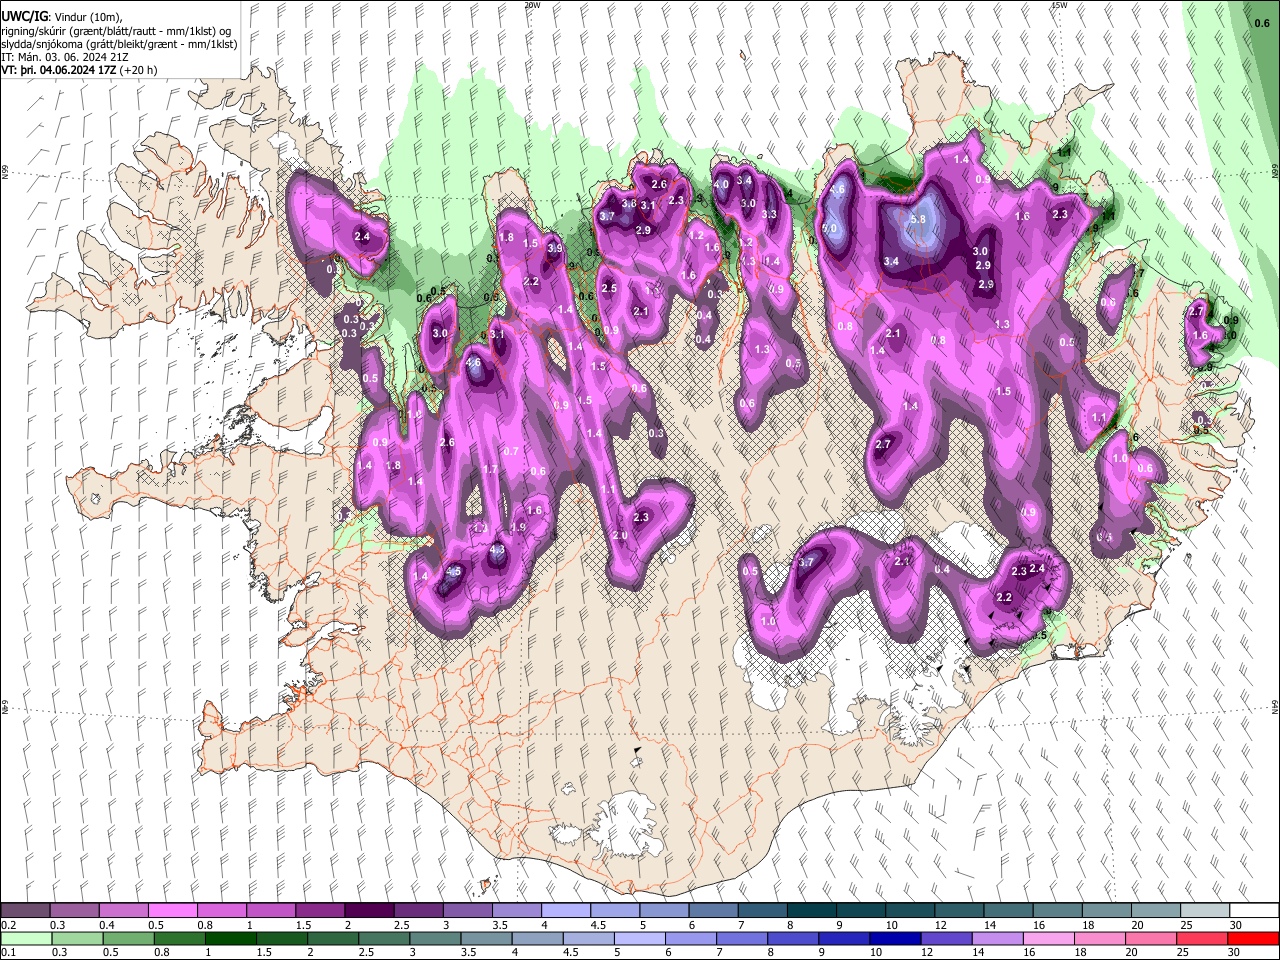This screenshot has width=1280, height=960.
Task: Click the '15W' longitude label at top edge
Action: click(x=1059, y=5)
